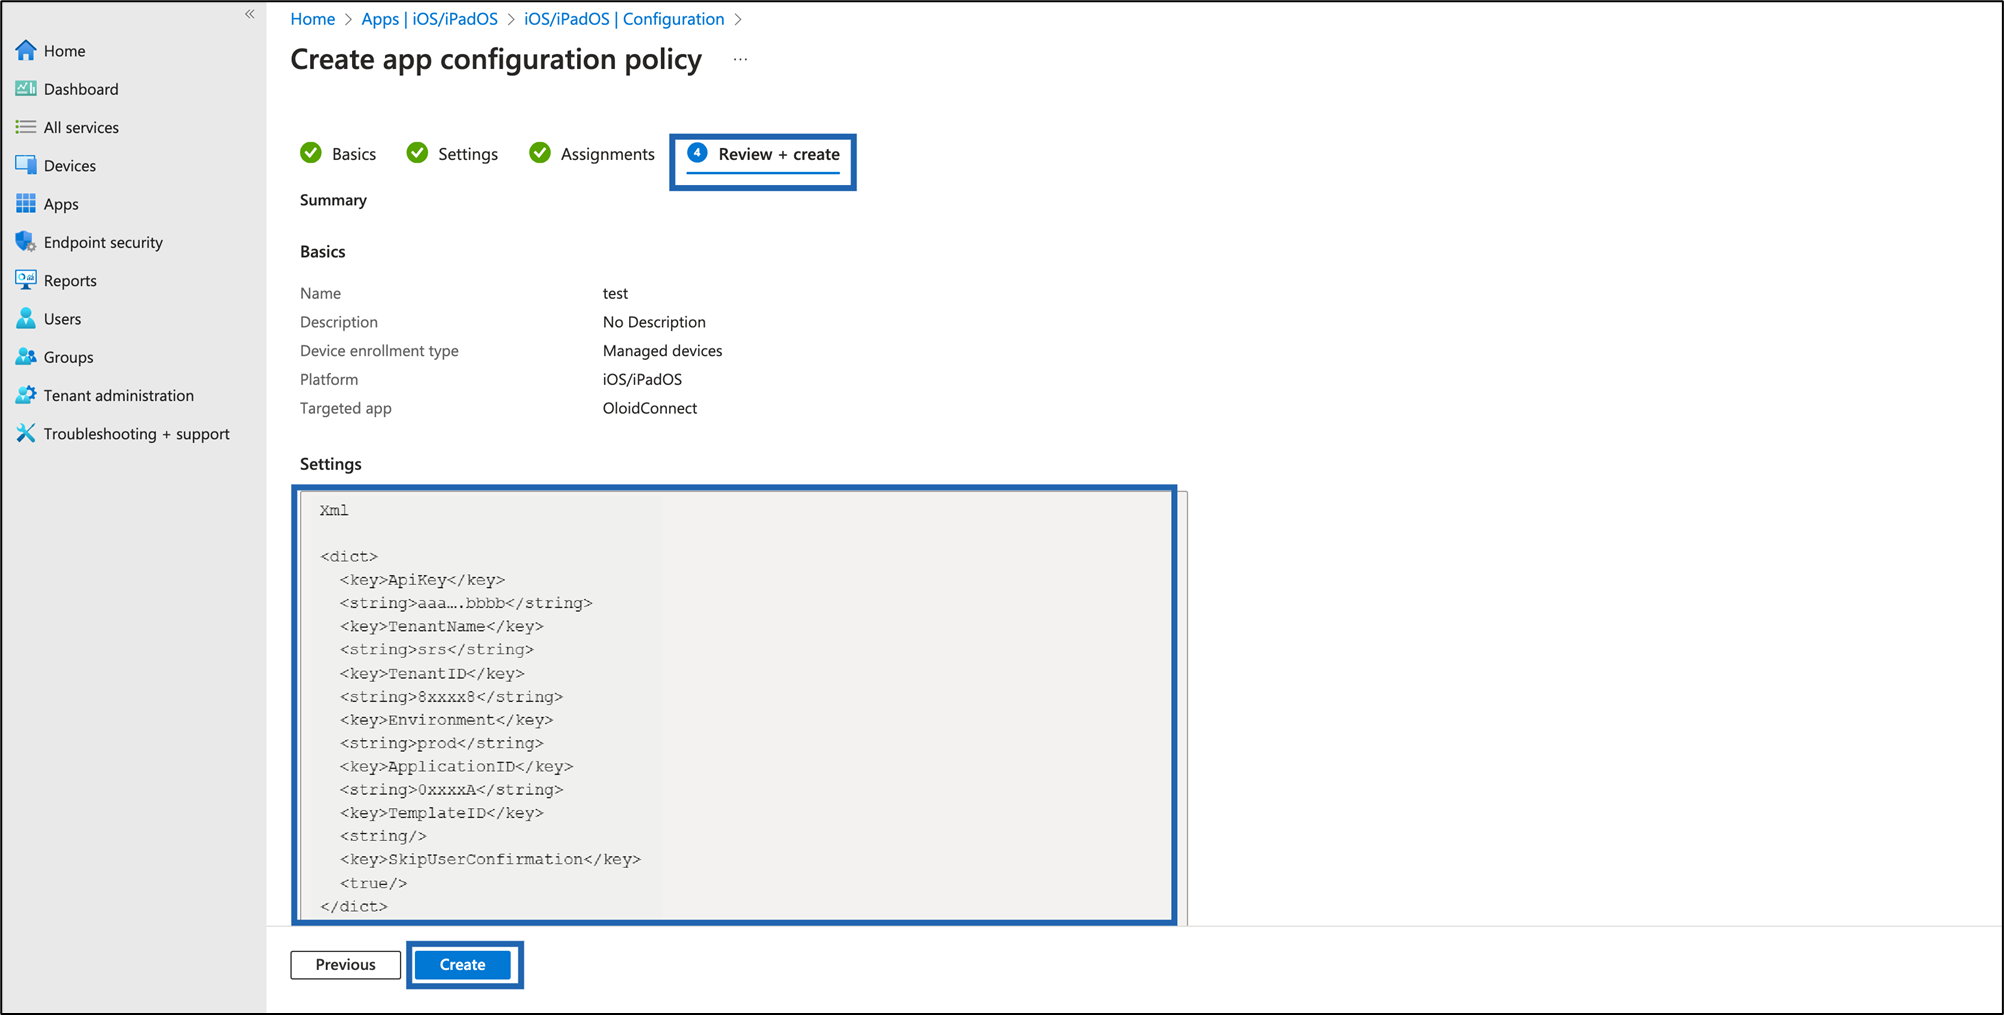Open Troubleshooting + support label in navigation
2004x1015 pixels.
(137, 433)
